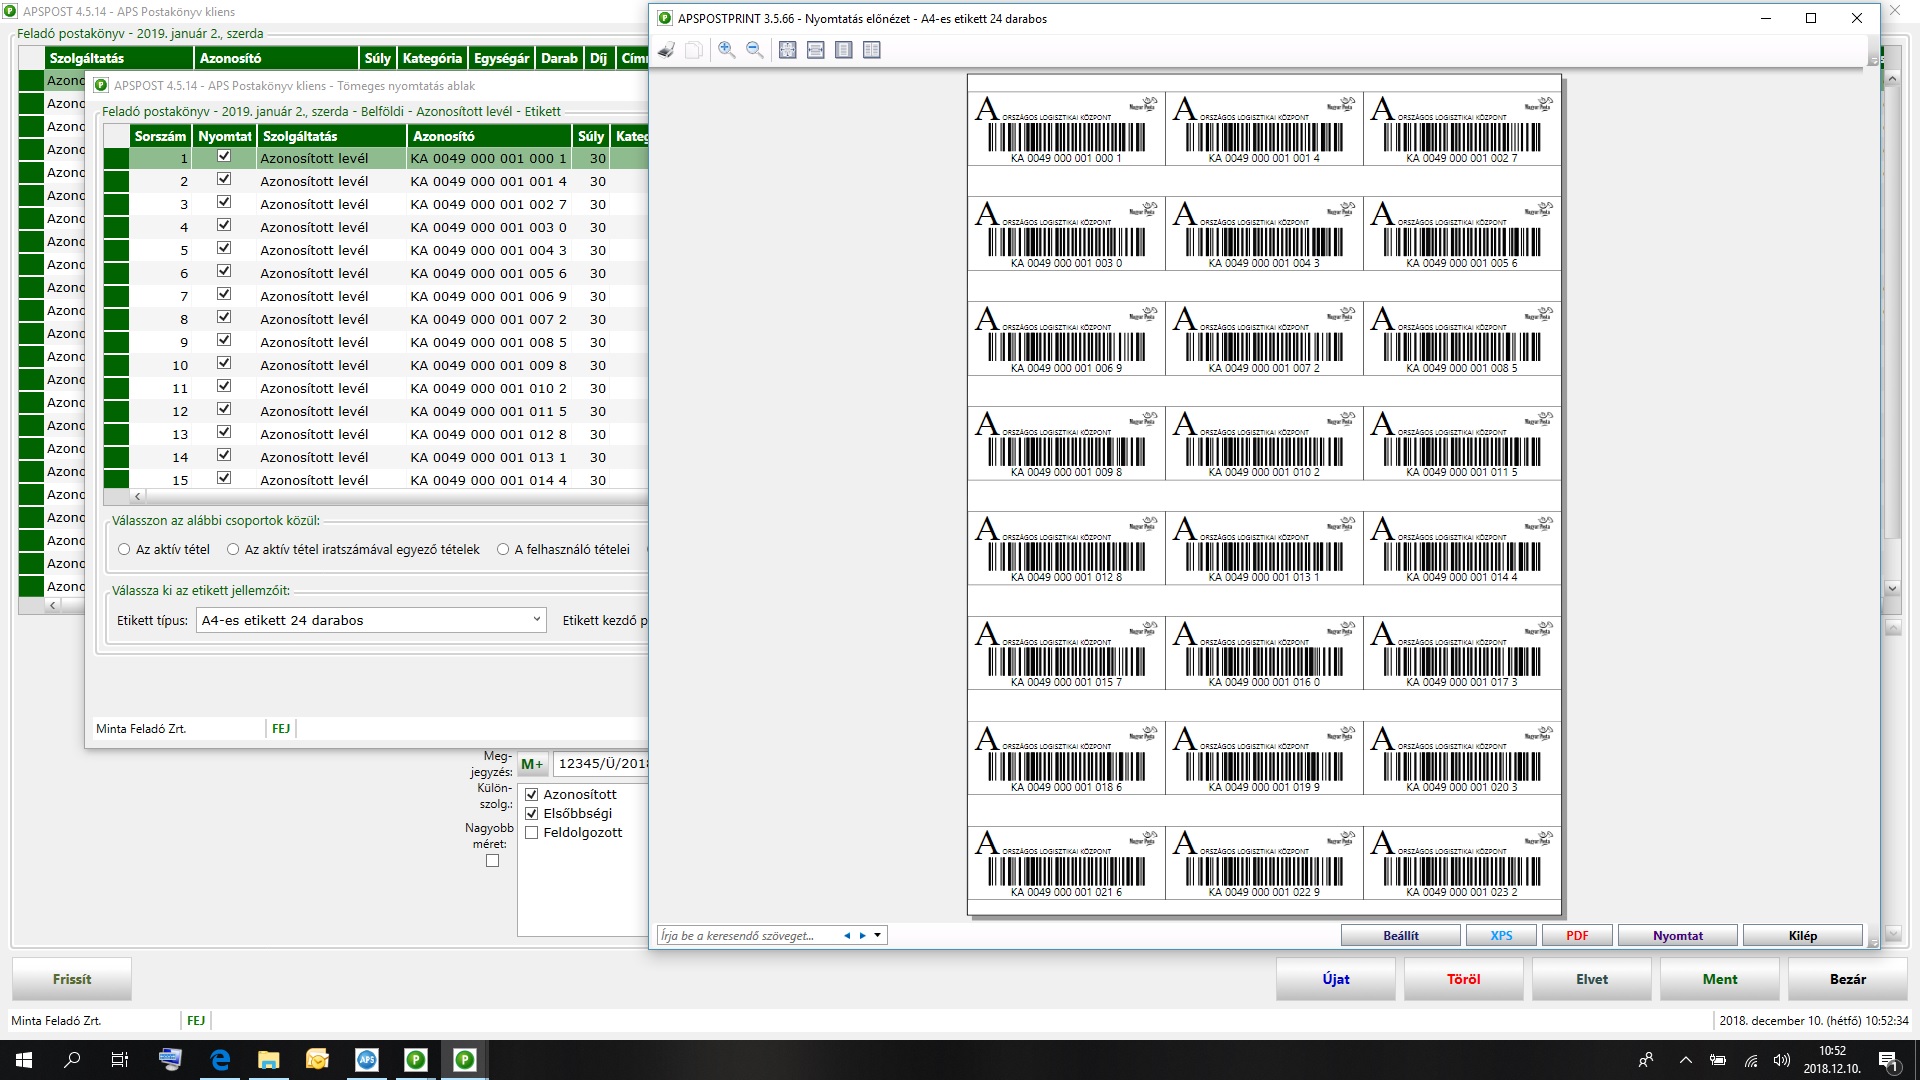Switch to single page view icon
Image resolution: width=1920 pixels, height=1080 pixels.
pyautogui.click(x=844, y=50)
